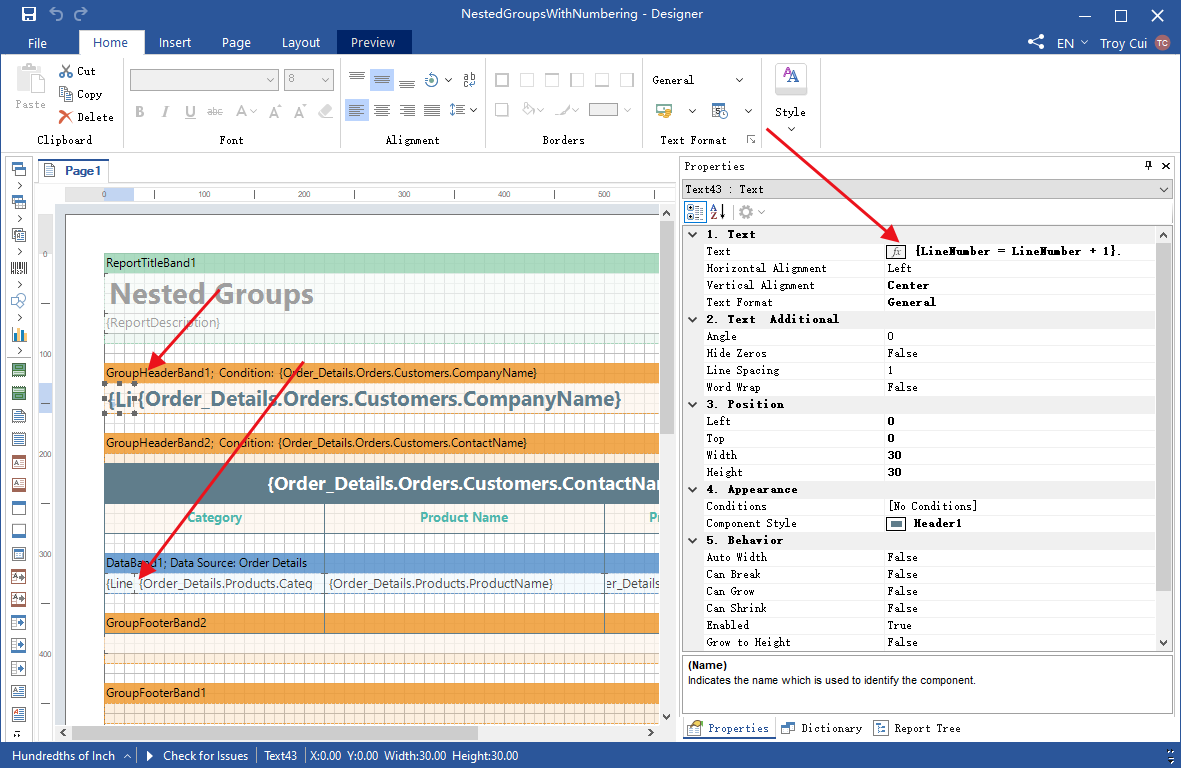This screenshot has height=768, width=1181.
Task: Click the barcode component in left toolbox
Action: pos(19,268)
